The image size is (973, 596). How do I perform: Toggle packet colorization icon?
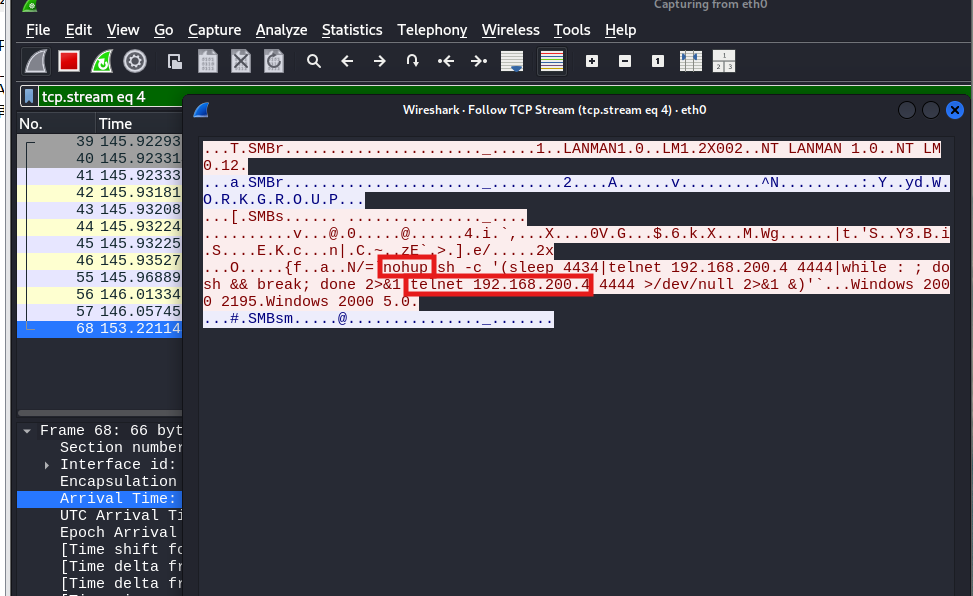click(x=552, y=61)
